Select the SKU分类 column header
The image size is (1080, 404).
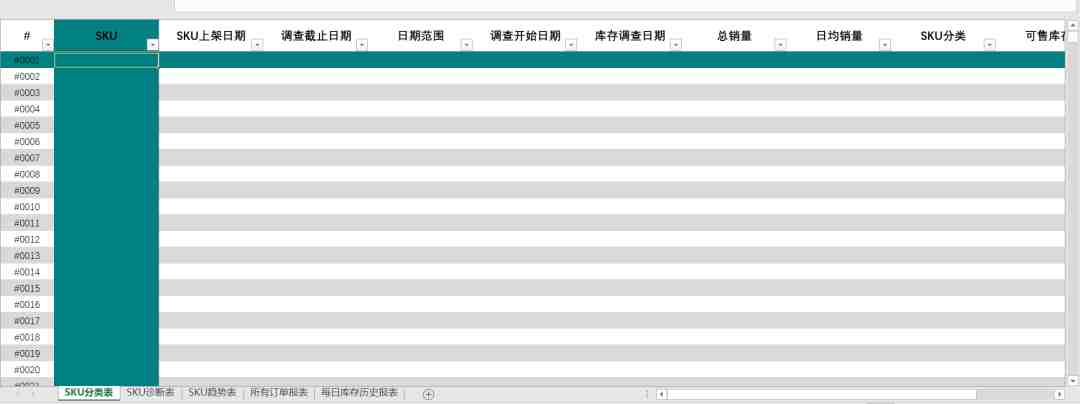click(x=943, y=36)
